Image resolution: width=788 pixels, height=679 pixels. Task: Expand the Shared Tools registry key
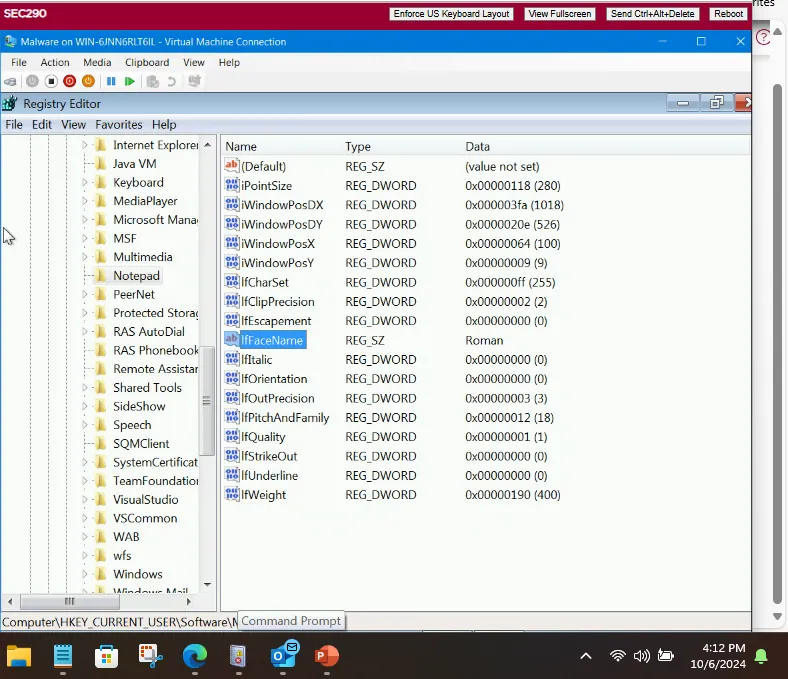(84, 387)
